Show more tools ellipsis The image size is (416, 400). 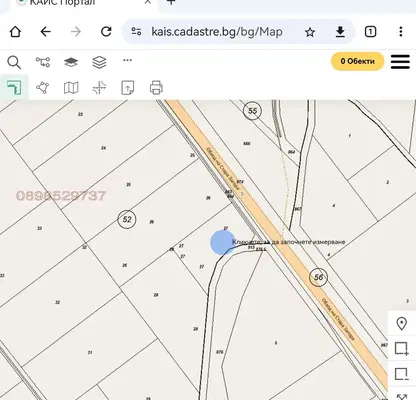coord(128,60)
